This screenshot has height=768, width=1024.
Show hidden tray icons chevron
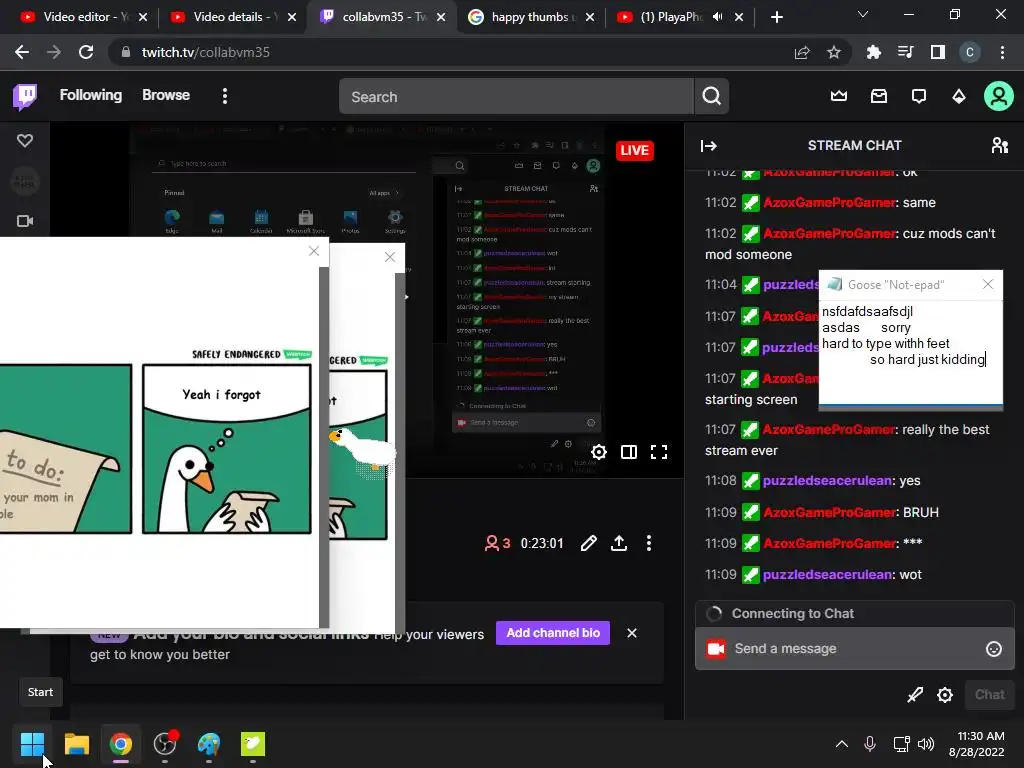pos(842,744)
